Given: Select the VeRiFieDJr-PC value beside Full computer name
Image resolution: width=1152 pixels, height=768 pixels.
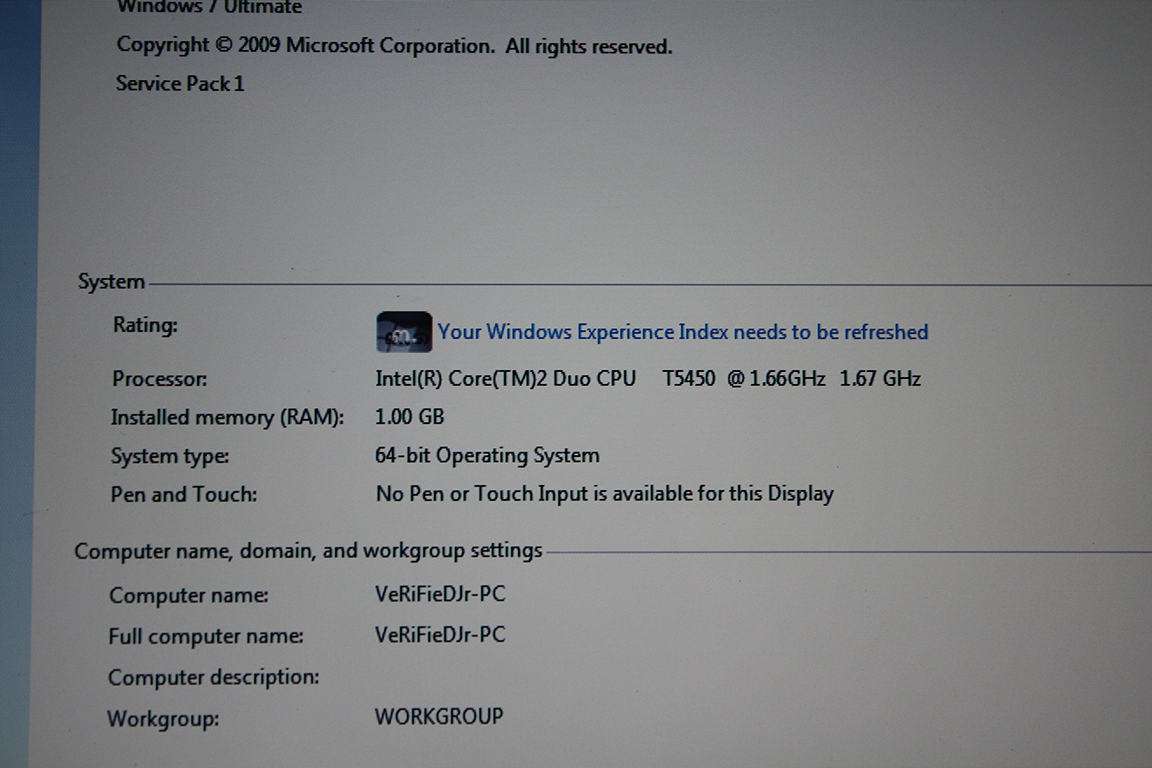Looking at the screenshot, I should click(x=440, y=635).
